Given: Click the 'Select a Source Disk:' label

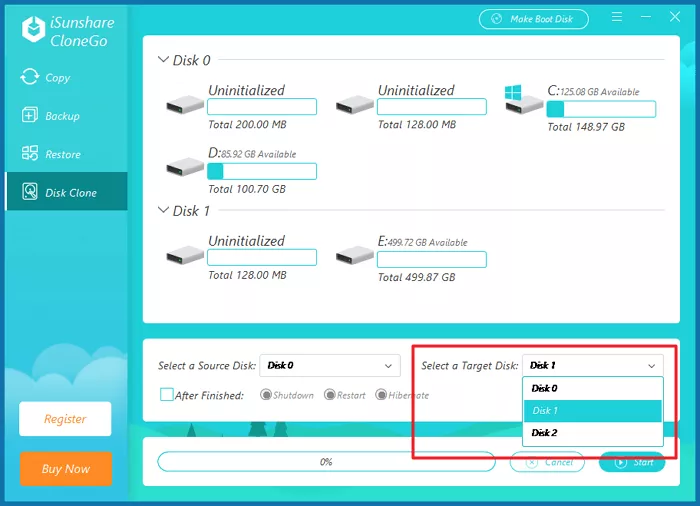Looking at the screenshot, I should tap(207, 366).
